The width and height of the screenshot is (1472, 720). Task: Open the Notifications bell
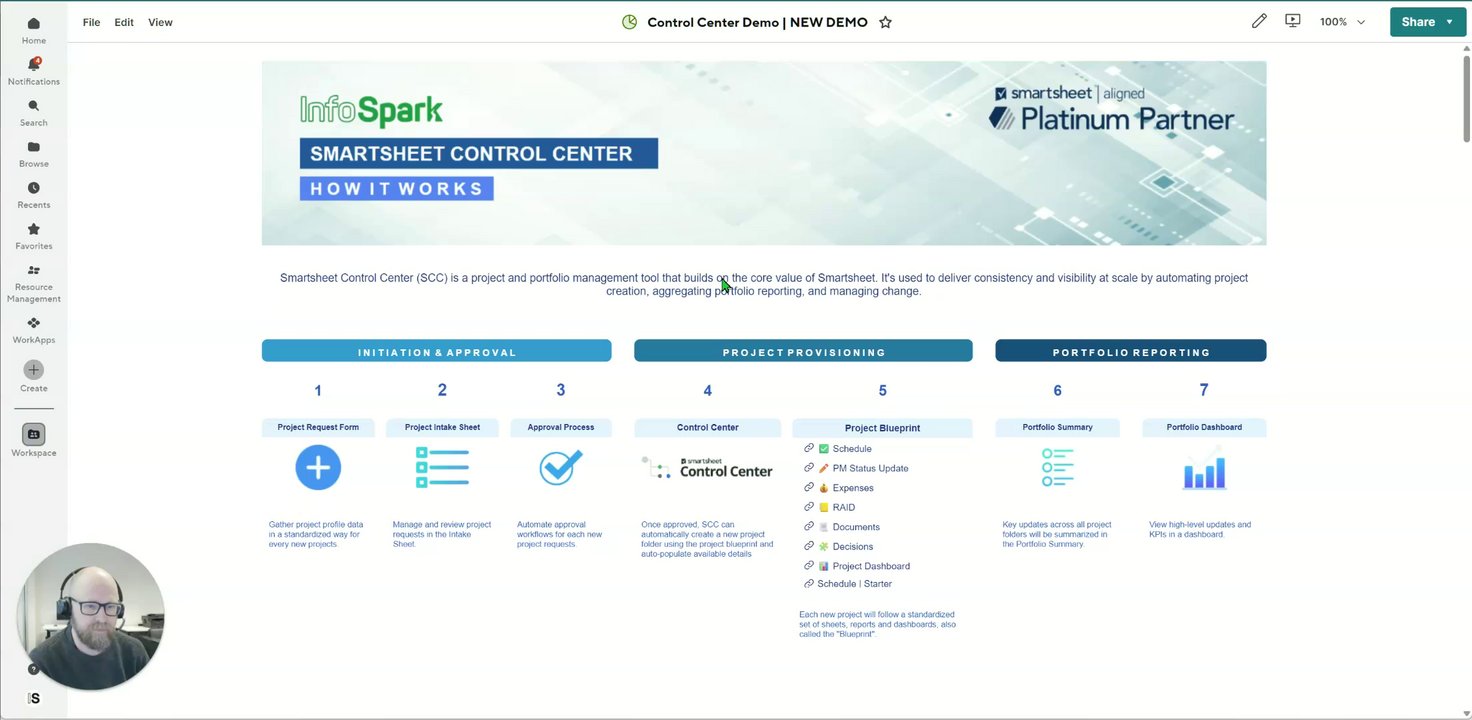tap(33, 72)
